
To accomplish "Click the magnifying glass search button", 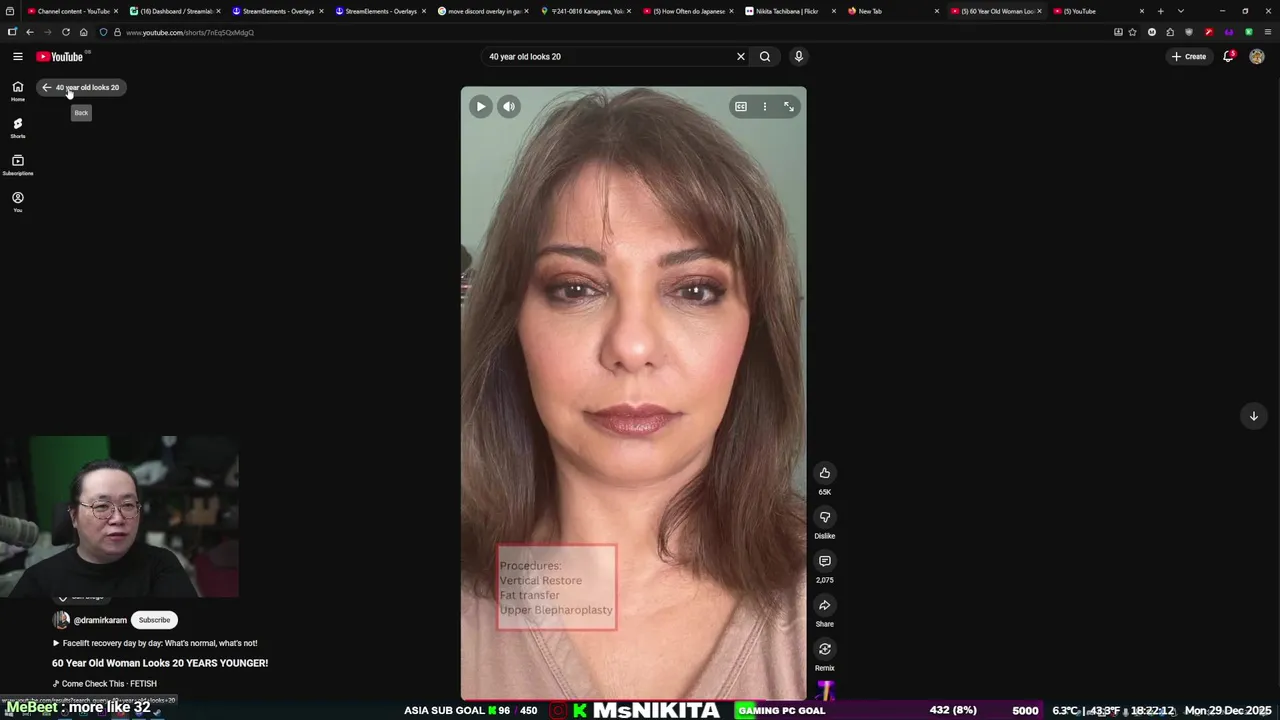I will (765, 57).
